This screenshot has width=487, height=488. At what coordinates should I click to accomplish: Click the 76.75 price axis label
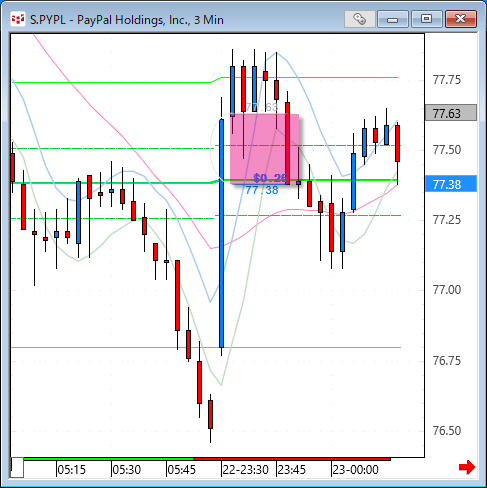coord(447,361)
